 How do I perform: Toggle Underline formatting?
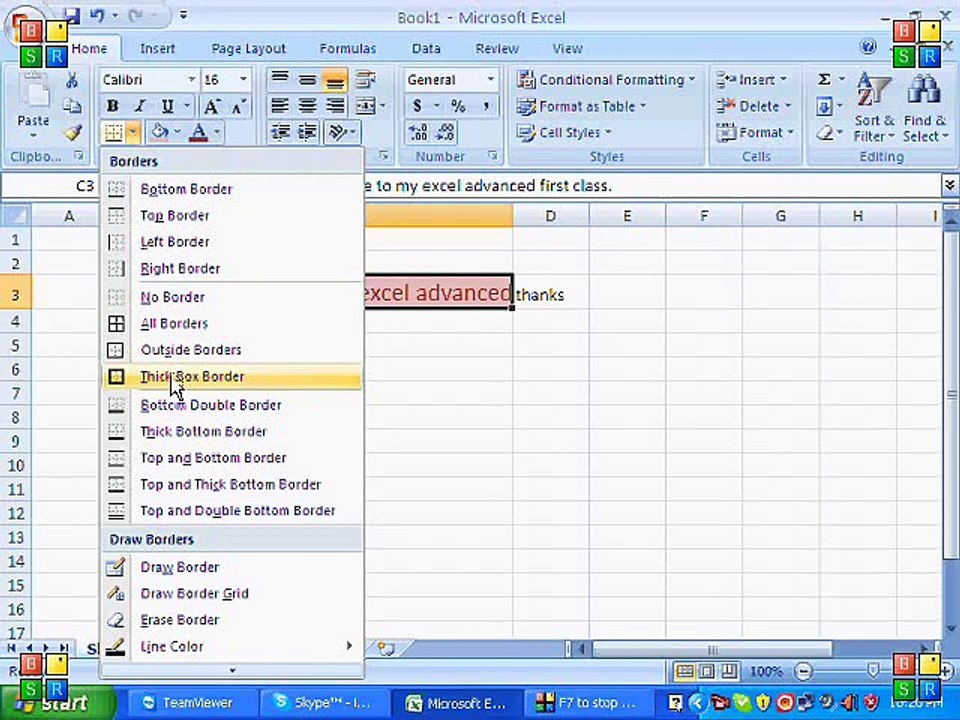(x=168, y=106)
